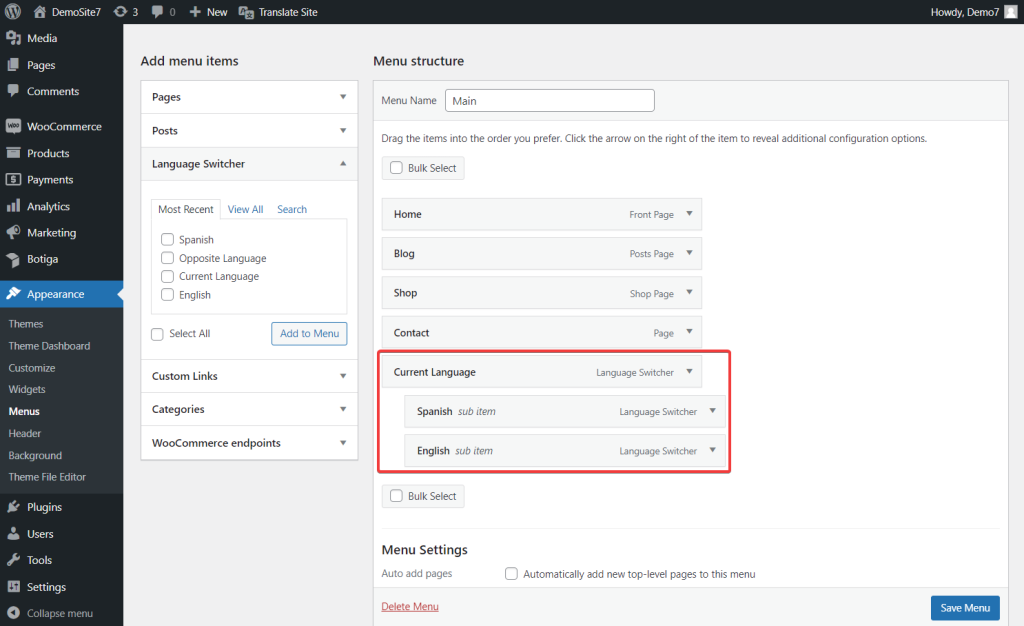Screen dimensions: 1024x626
Task: Open the Comments sidebar icon
Action: click(x=13, y=91)
